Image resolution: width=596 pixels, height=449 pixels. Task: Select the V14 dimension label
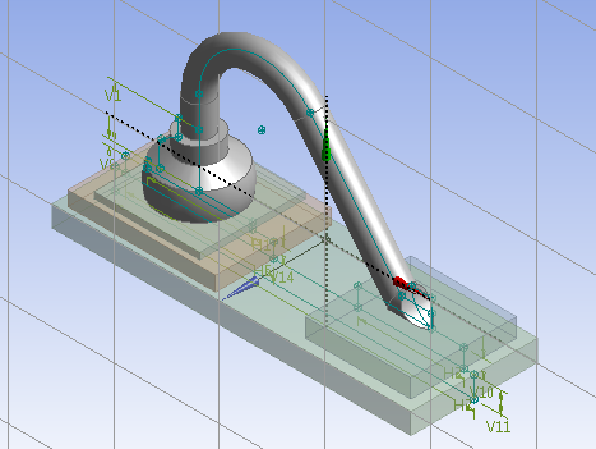coord(283,277)
